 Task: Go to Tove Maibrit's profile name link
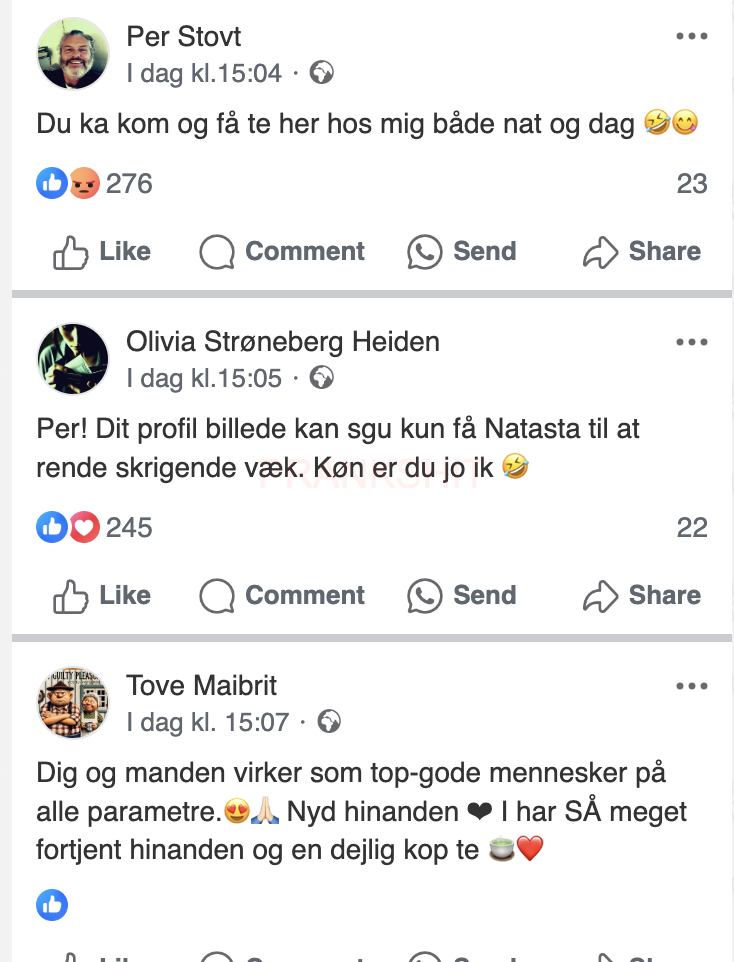point(201,686)
